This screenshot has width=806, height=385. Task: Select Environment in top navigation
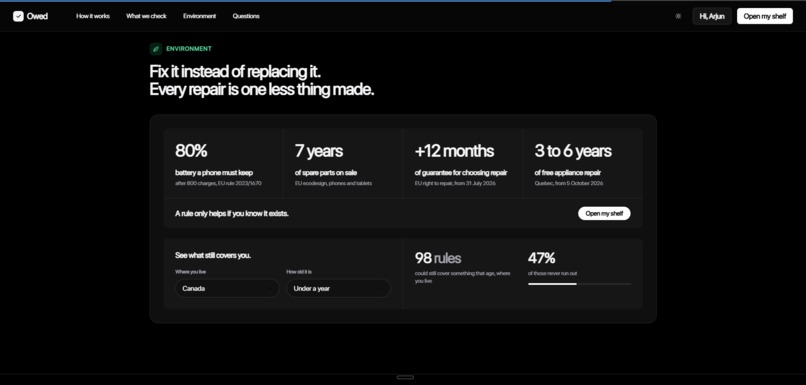[x=199, y=16]
